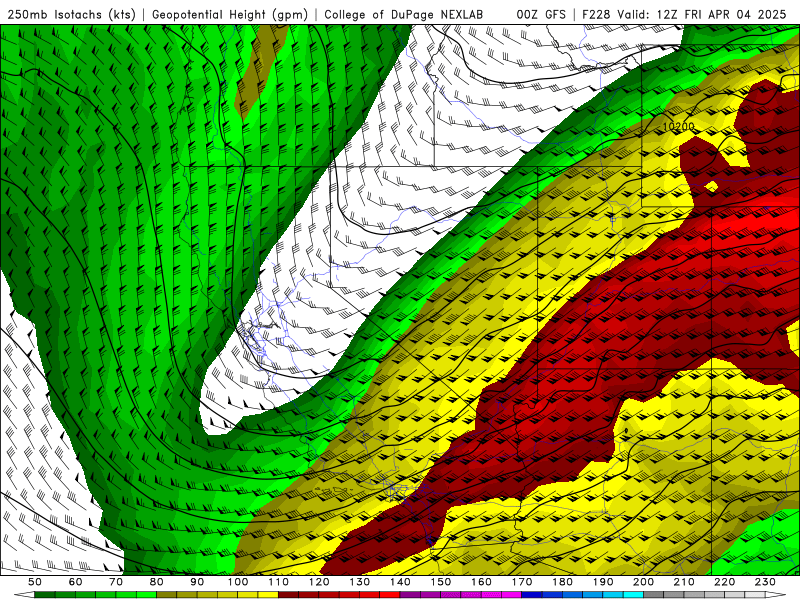Click the 'College of DuPage NEXLAB' label

404,15
